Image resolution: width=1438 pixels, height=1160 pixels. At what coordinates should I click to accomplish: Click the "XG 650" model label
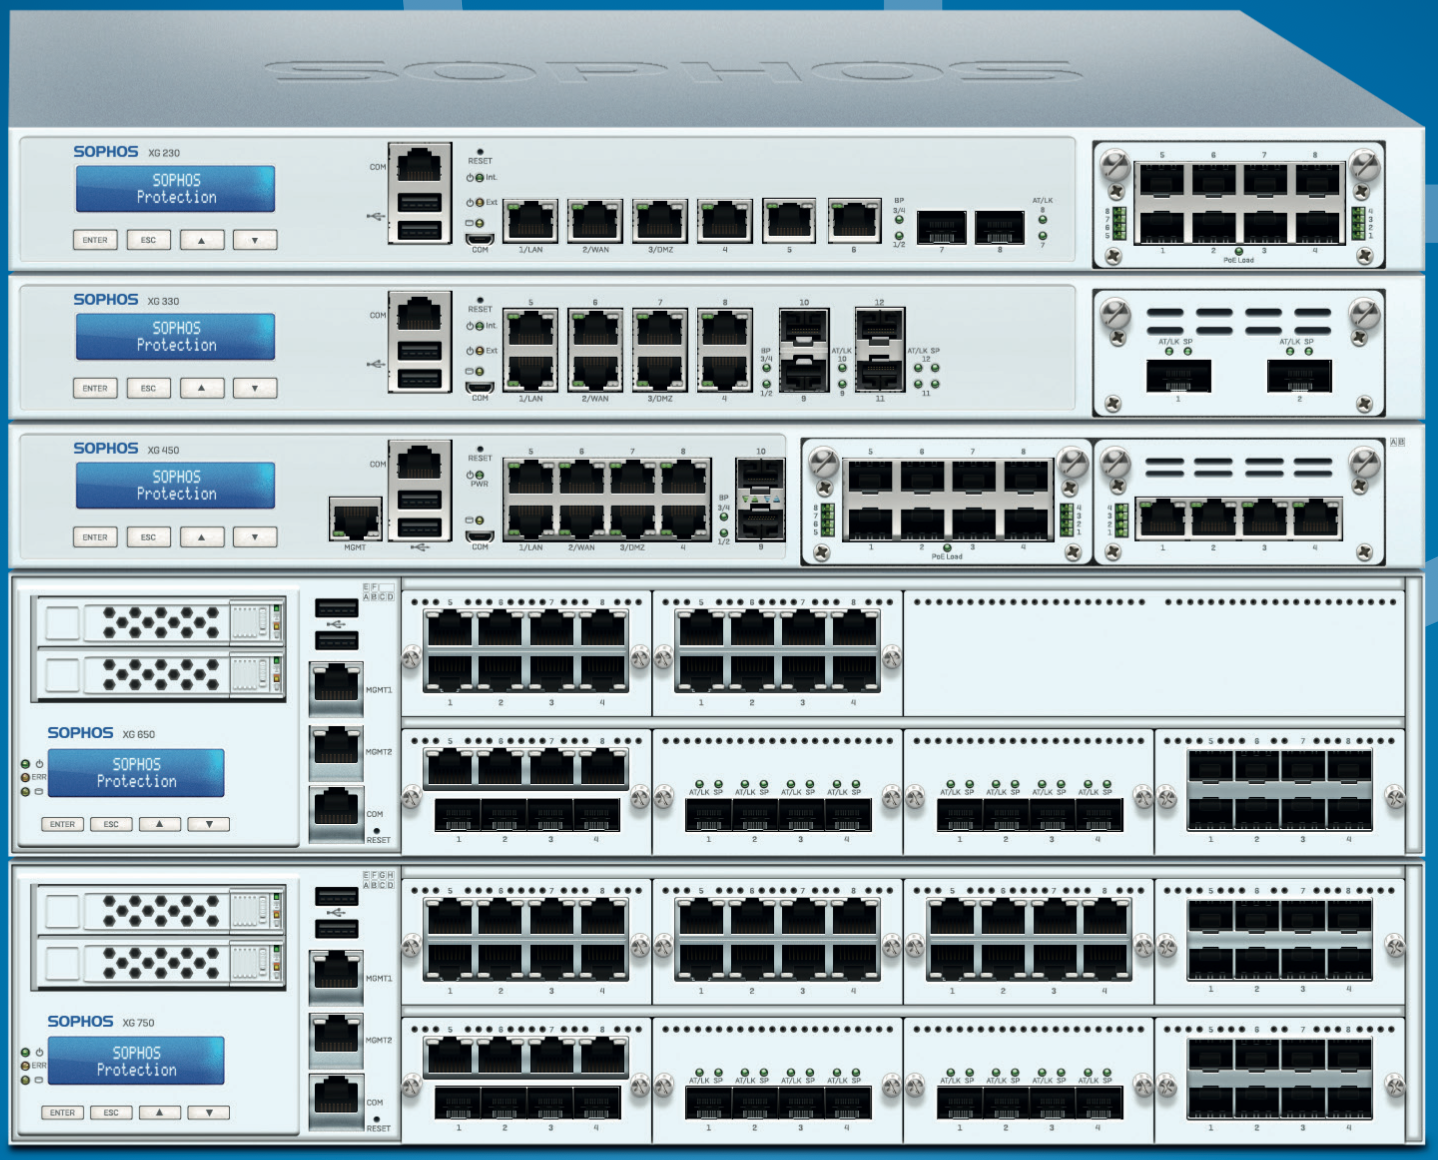(139, 734)
